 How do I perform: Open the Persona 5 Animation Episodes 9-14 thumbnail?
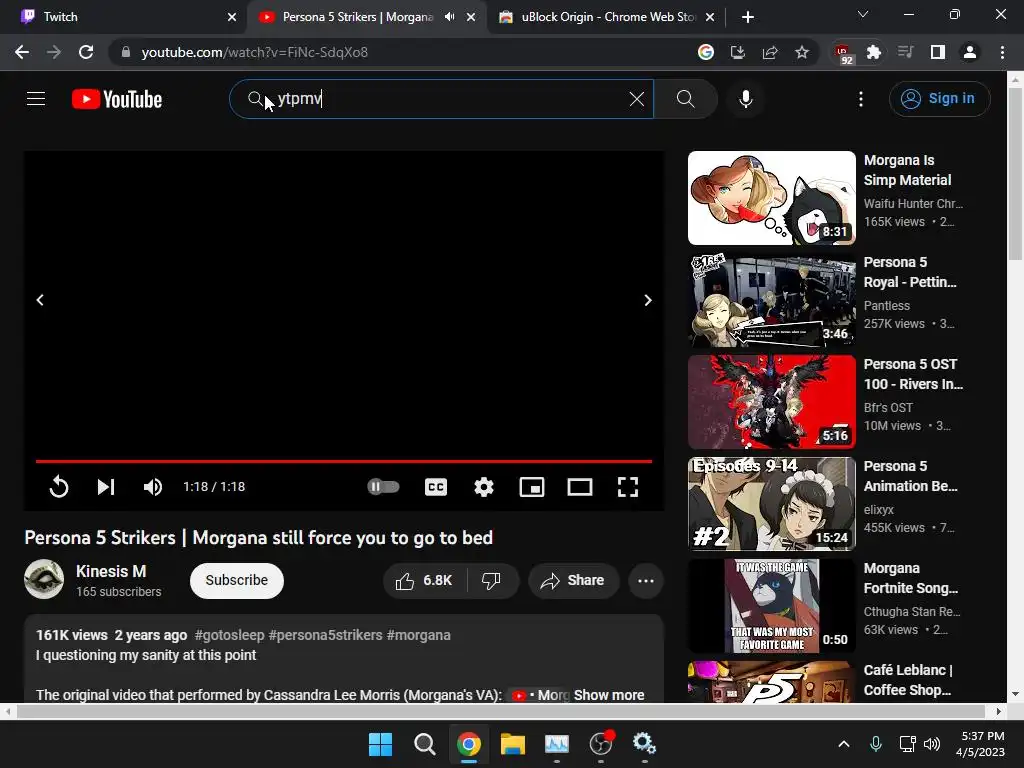click(x=771, y=504)
